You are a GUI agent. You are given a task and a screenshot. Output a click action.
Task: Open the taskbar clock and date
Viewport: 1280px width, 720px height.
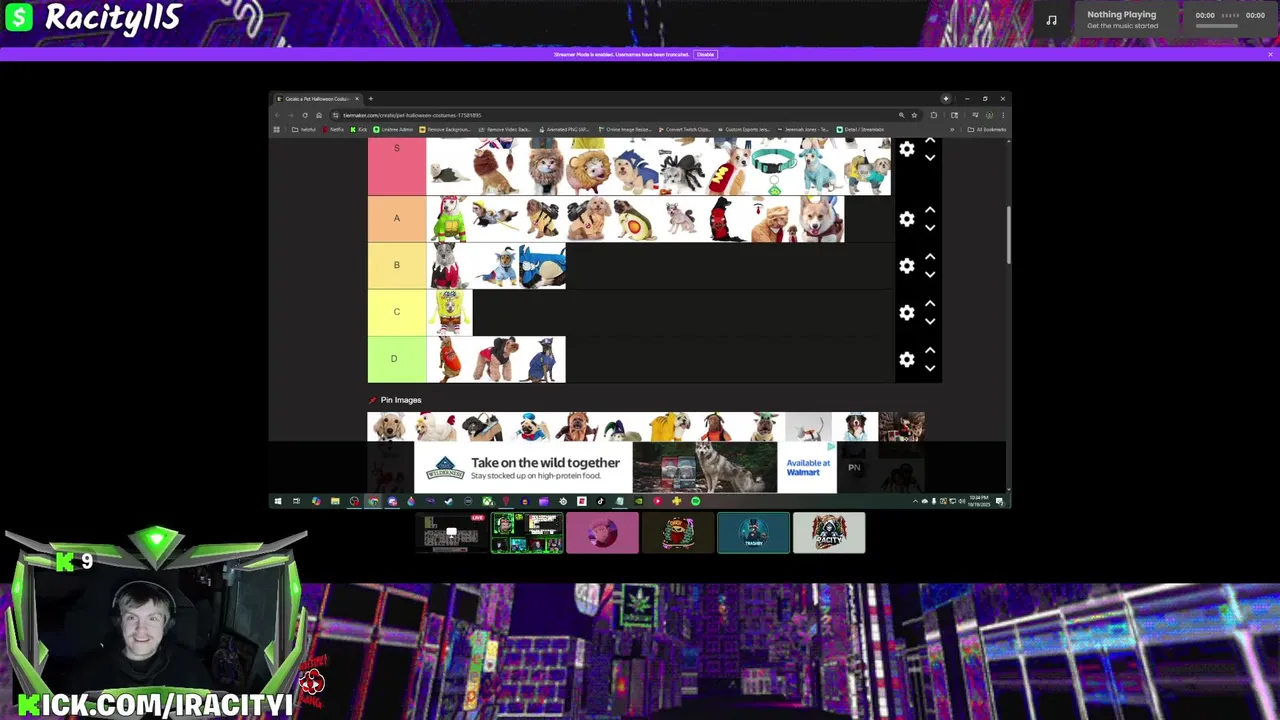click(x=978, y=501)
